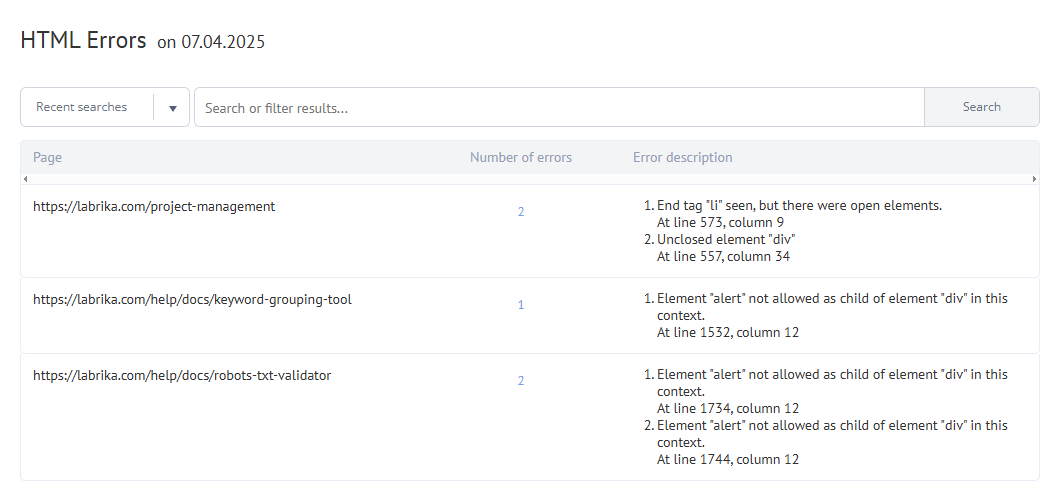The height and width of the screenshot is (482, 1059).
Task: Click the 'At line 1734, column 12' text
Action: tap(727, 408)
